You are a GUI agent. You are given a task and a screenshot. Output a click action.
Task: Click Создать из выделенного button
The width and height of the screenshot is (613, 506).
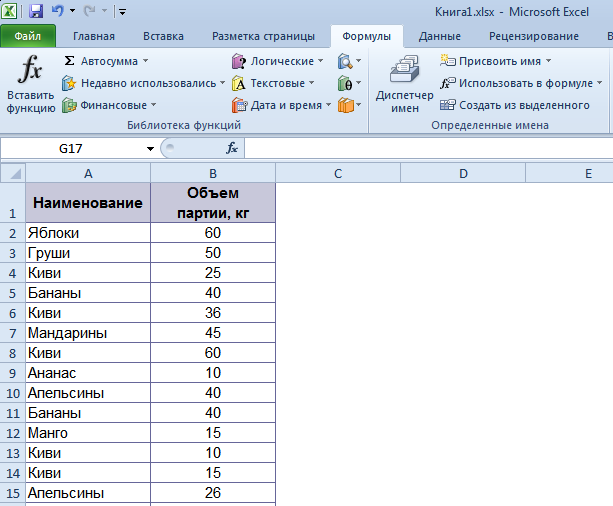[x=515, y=104]
